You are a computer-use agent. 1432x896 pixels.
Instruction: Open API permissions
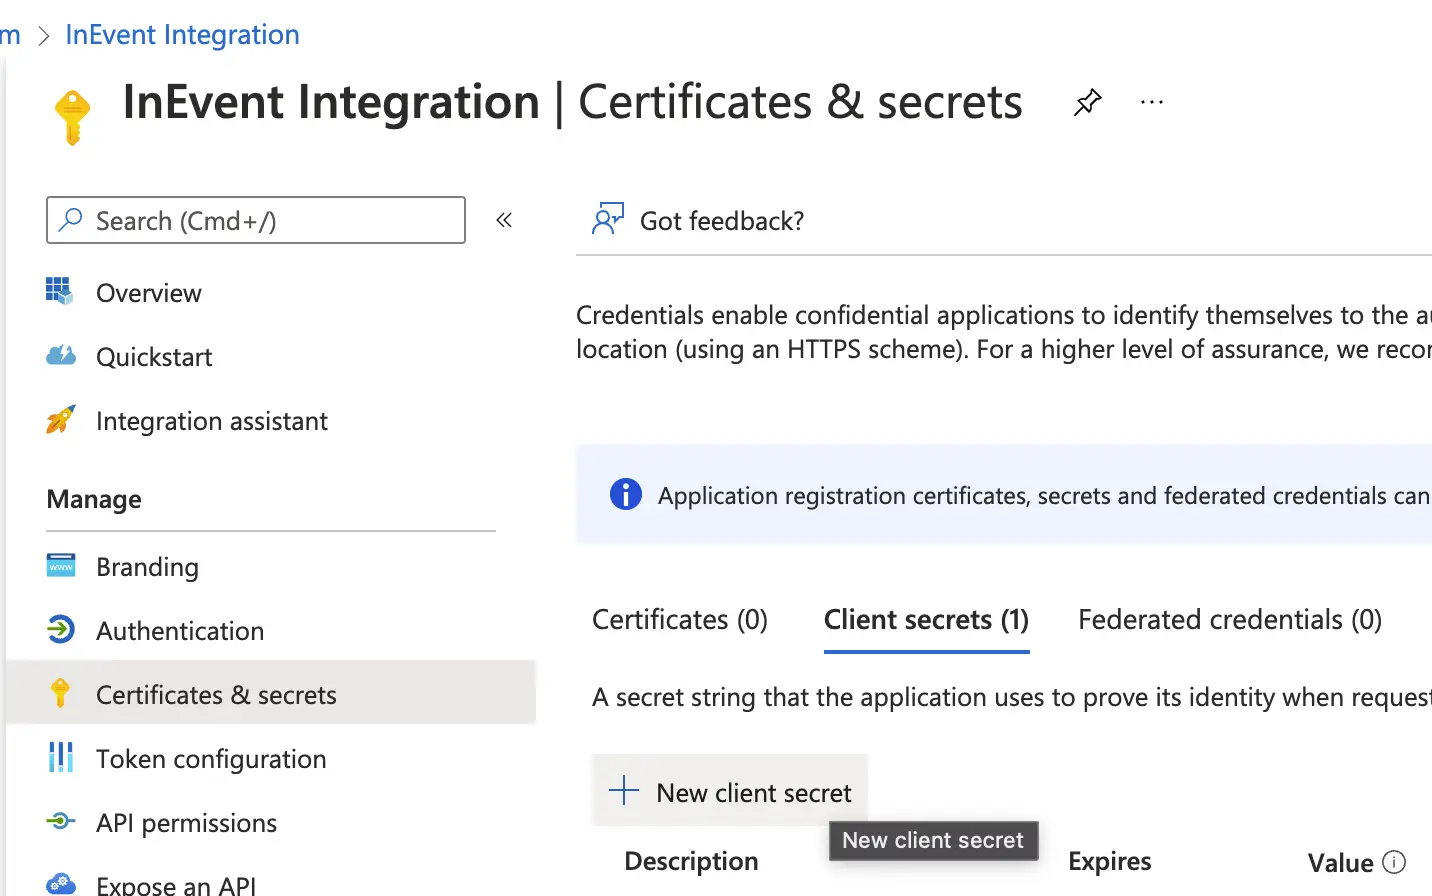click(x=186, y=823)
